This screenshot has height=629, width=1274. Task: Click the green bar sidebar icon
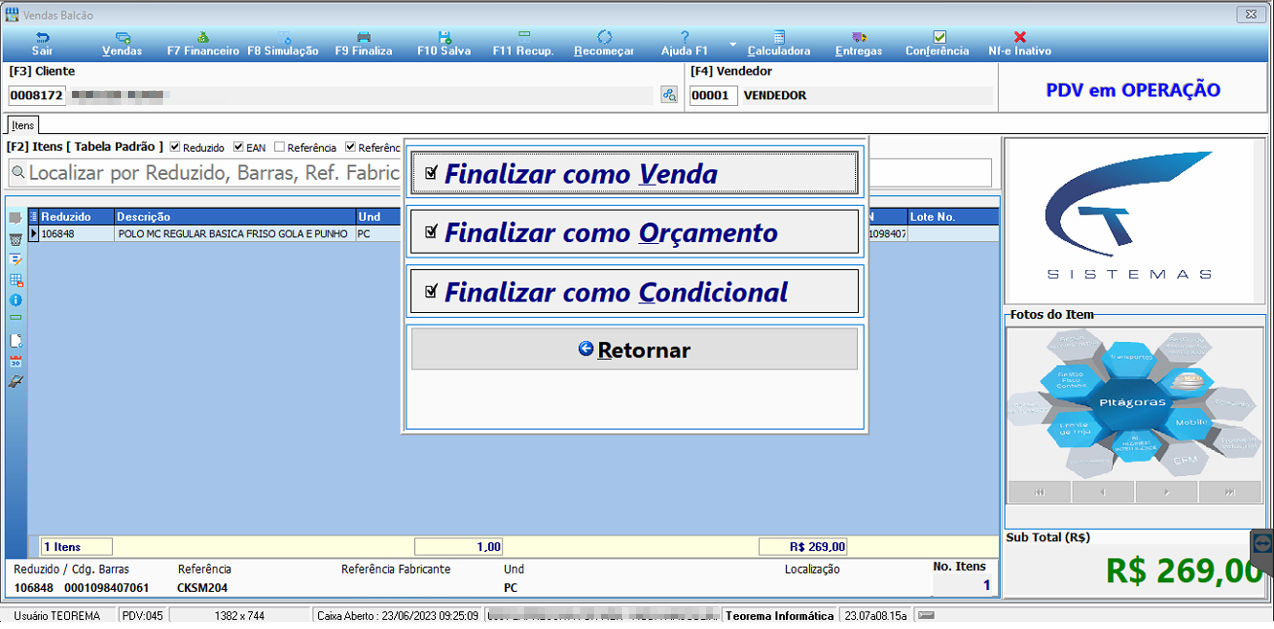click(x=15, y=317)
